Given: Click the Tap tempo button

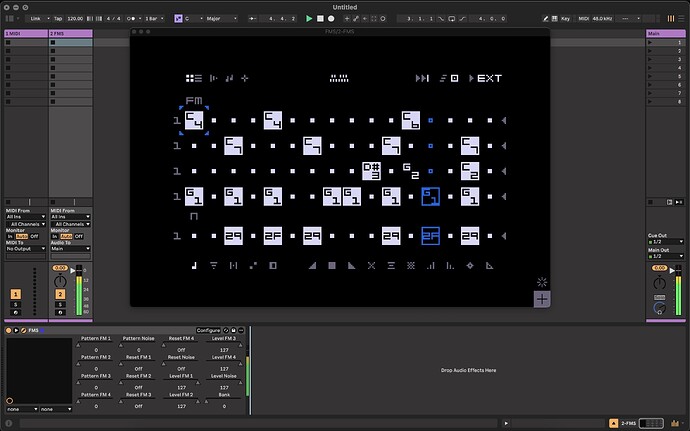Looking at the screenshot, I should (x=58, y=18).
